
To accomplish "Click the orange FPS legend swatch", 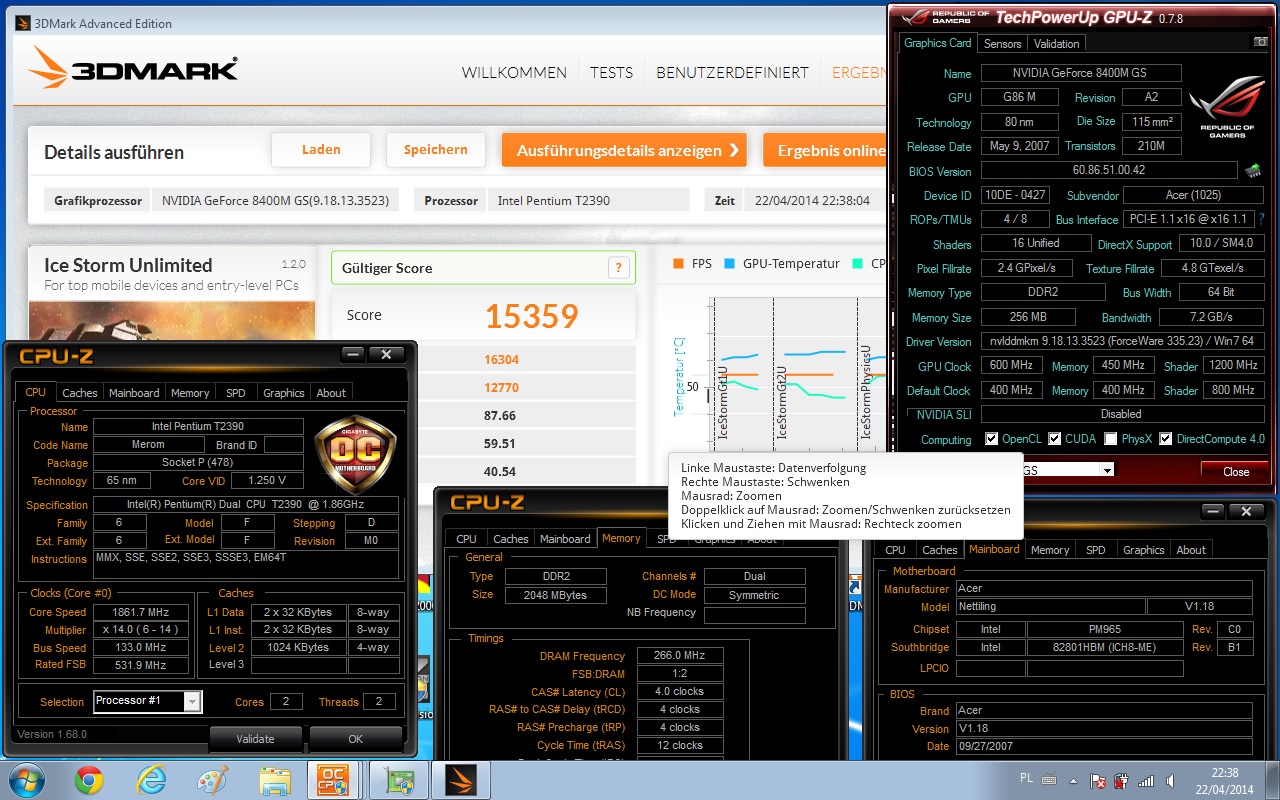I will tap(678, 264).
